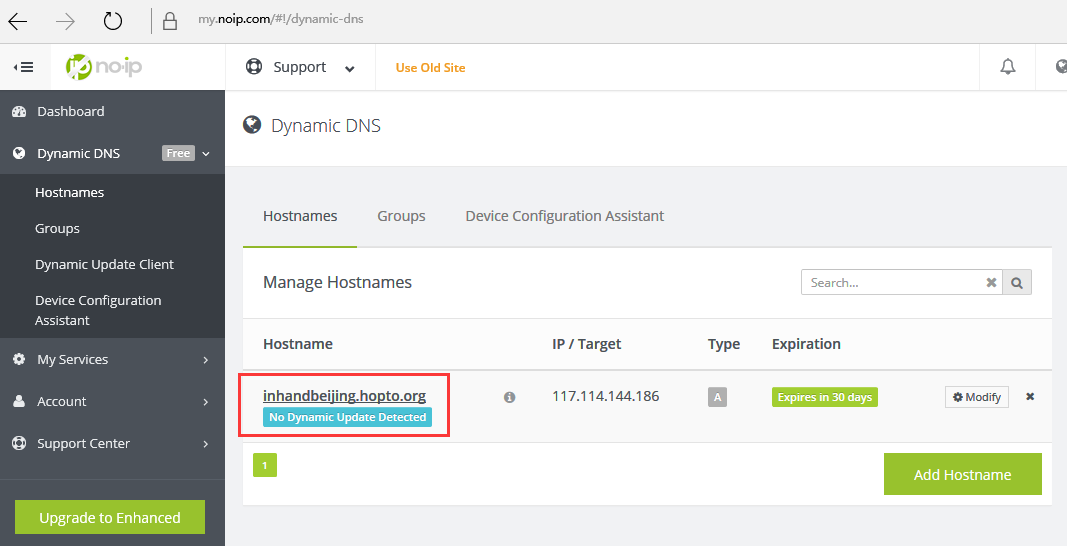Modify the inhandbeijing hostname
Viewport: 1067px width, 546px height.
click(x=977, y=397)
